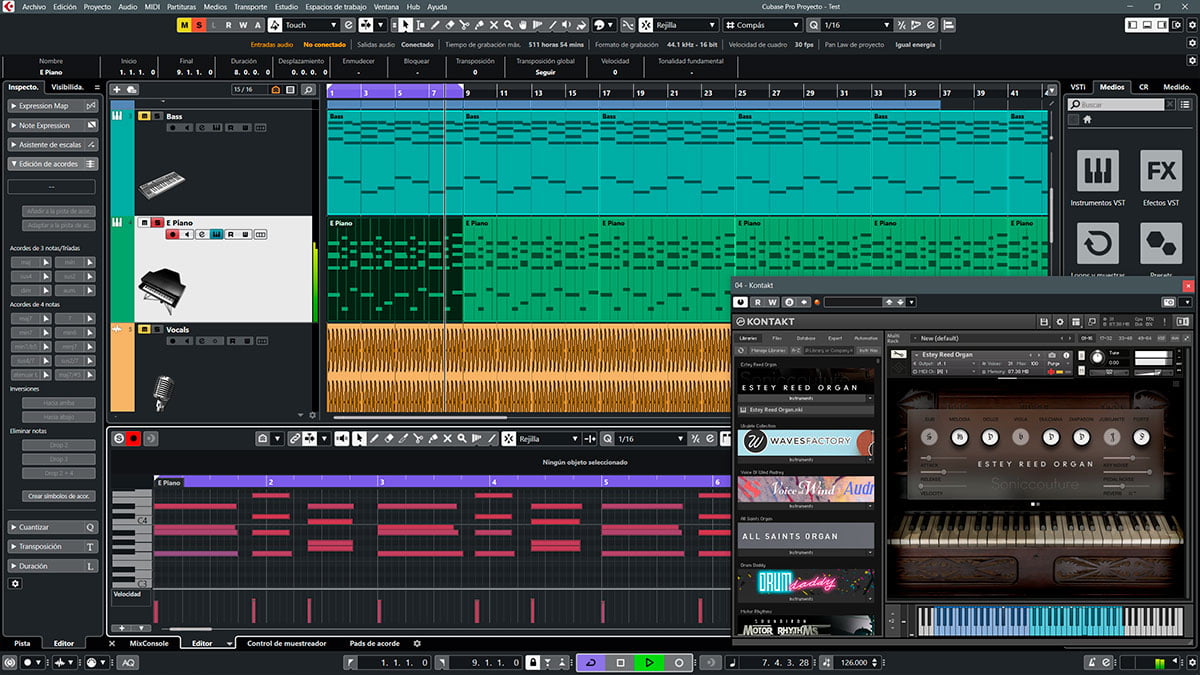1200x675 pixels.
Task: Click the Drop 2 button
Action: 58,445
